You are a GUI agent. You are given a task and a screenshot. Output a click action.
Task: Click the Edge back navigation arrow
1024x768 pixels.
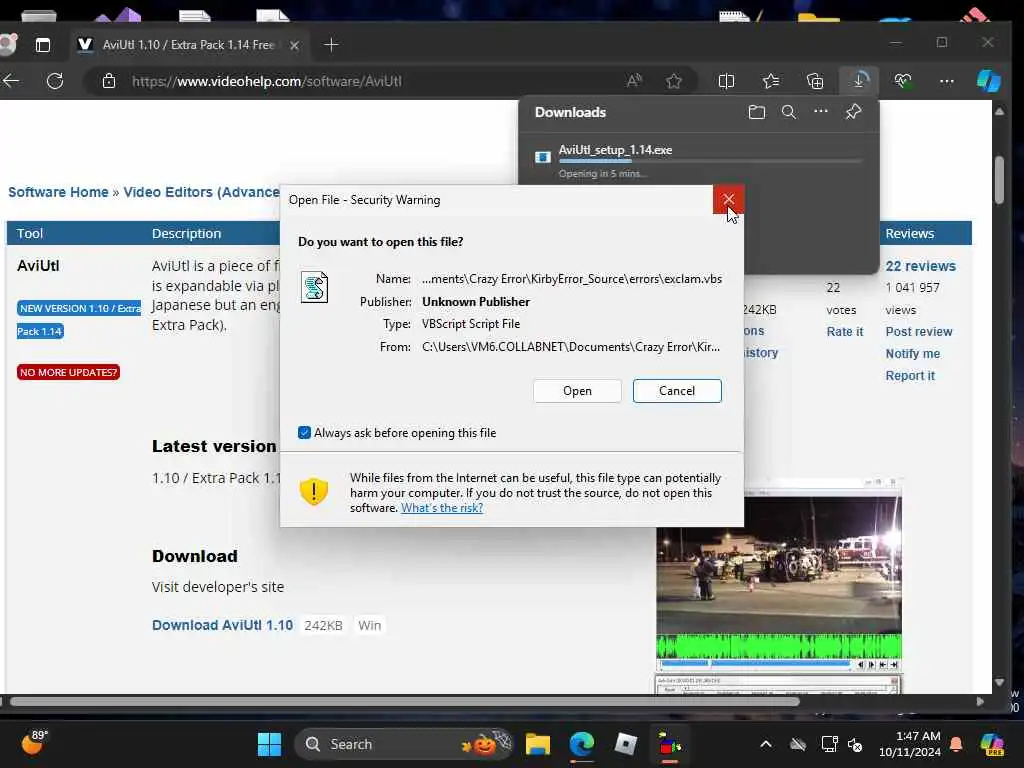click(x=11, y=81)
